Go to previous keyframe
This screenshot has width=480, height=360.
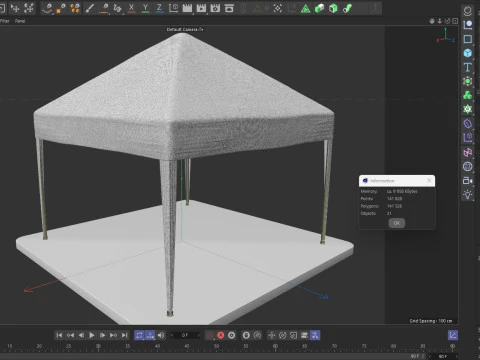click(x=70, y=335)
